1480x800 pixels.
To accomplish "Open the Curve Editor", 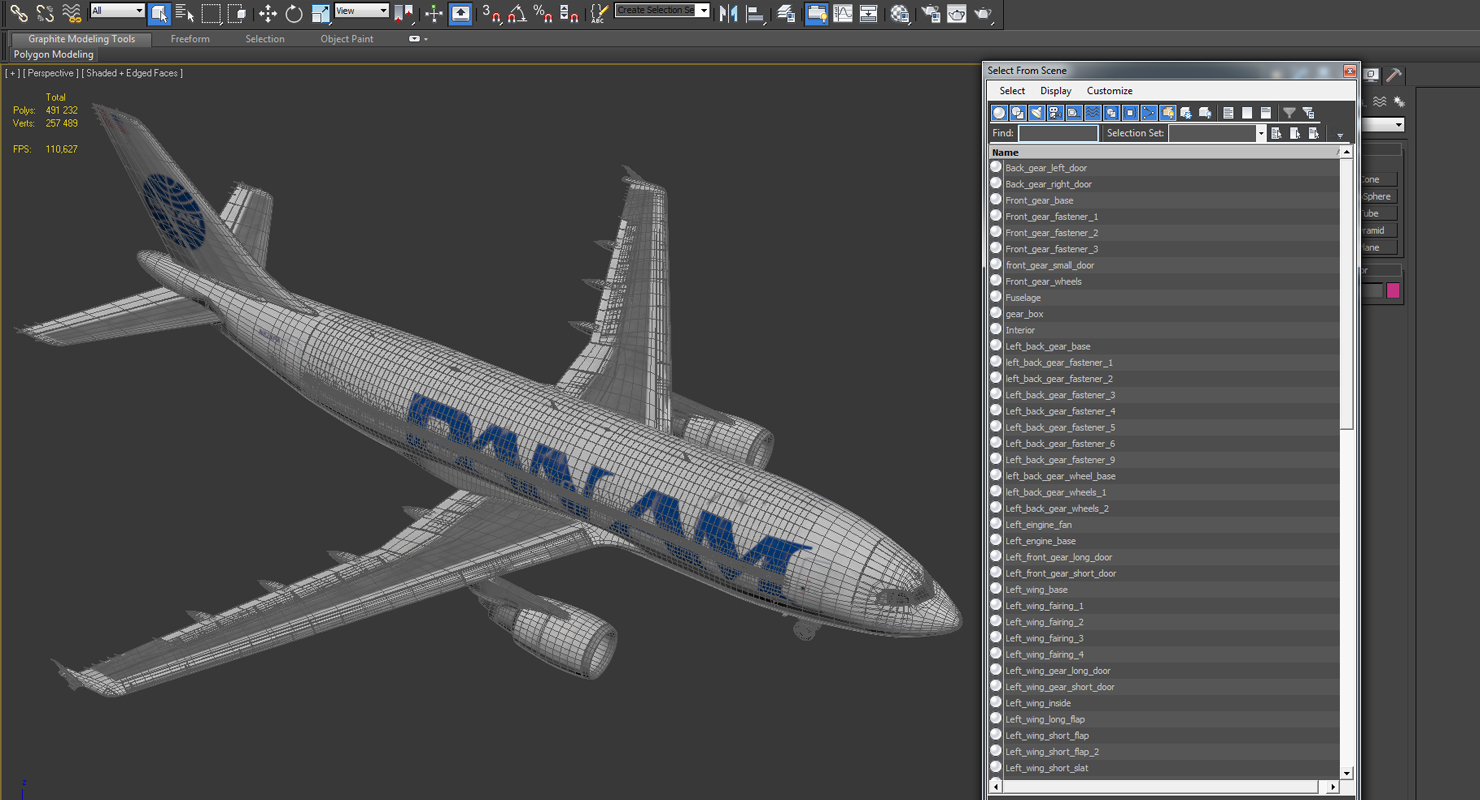I will click(843, 13).
